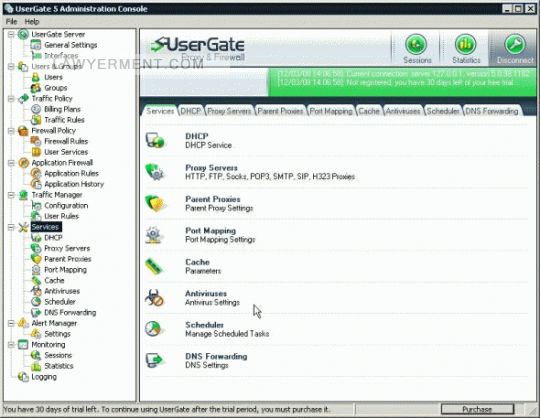Open the Port Mapping heading link
This screenshot has width=540, height=418.
(x=210, y=230)
